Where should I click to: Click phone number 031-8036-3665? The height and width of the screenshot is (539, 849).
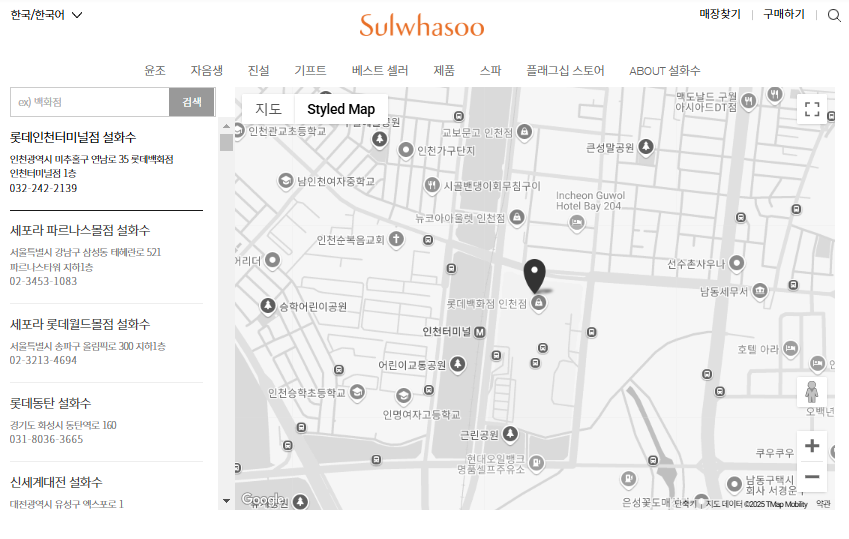click(x=47, y=439)
